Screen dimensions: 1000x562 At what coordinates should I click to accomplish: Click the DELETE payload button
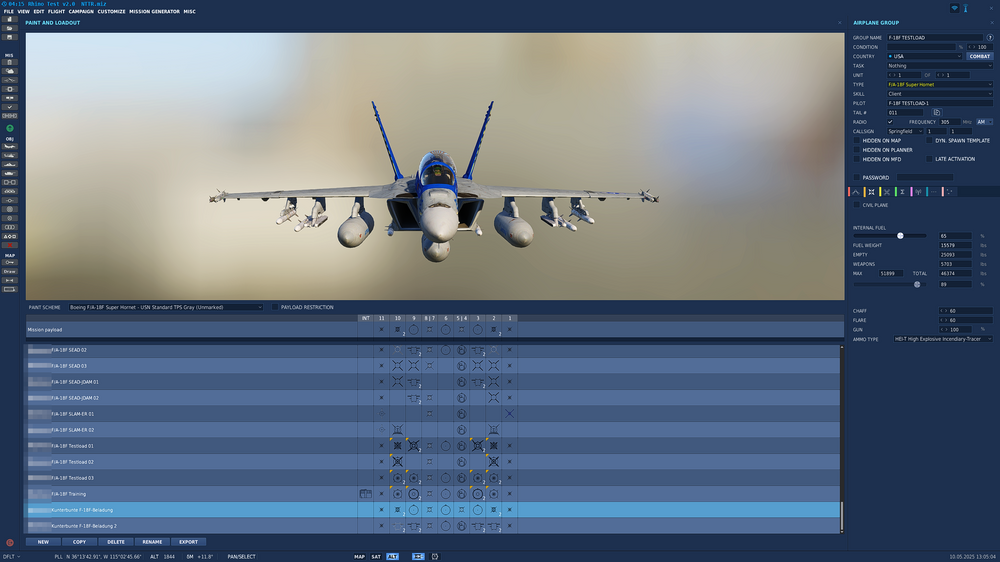tap(115, 542)
